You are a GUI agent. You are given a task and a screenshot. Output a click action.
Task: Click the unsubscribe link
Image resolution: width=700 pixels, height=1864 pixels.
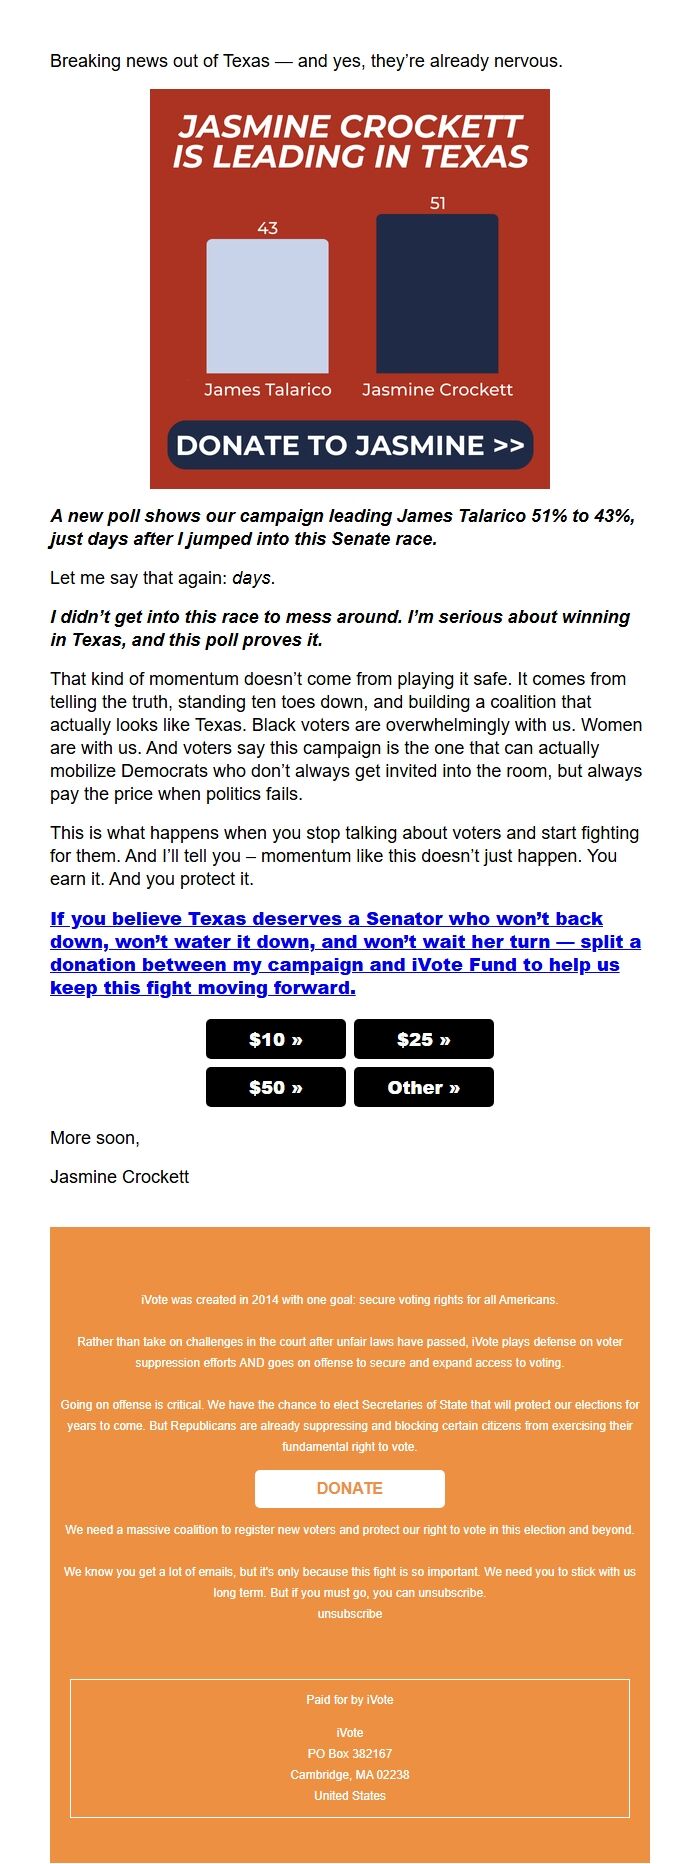[349, 1613]
